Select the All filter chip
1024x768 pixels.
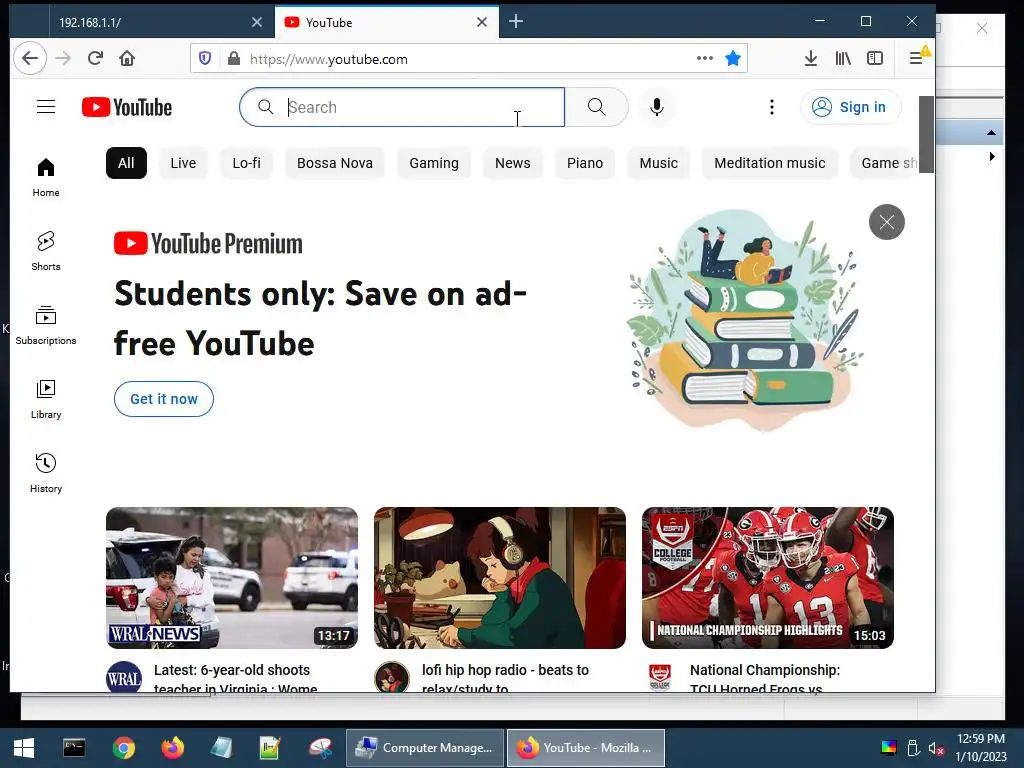(x=126, y=163)
